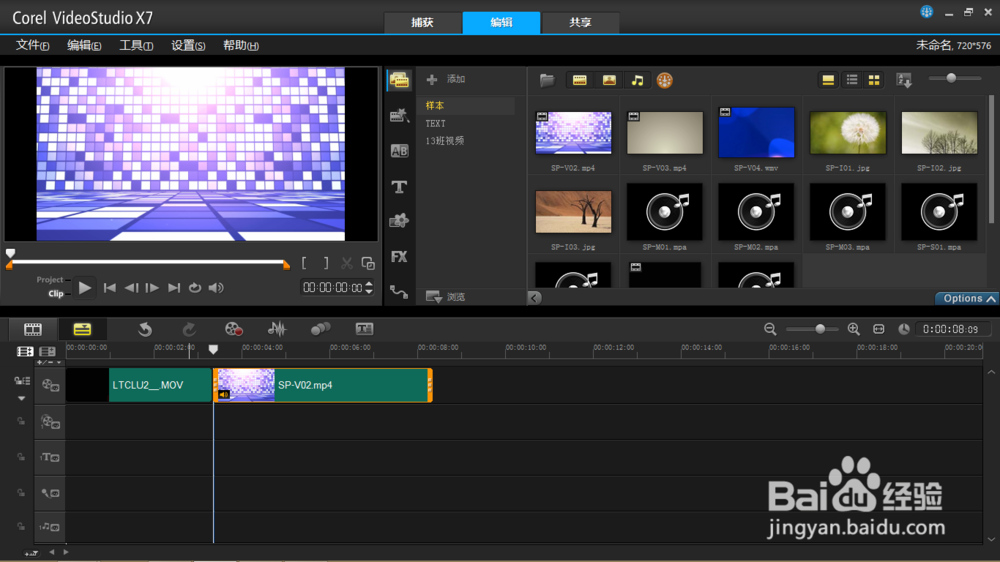Open the 设置 (Settings) menu
Screen dimensions: 1000x562
click(188, 45)
